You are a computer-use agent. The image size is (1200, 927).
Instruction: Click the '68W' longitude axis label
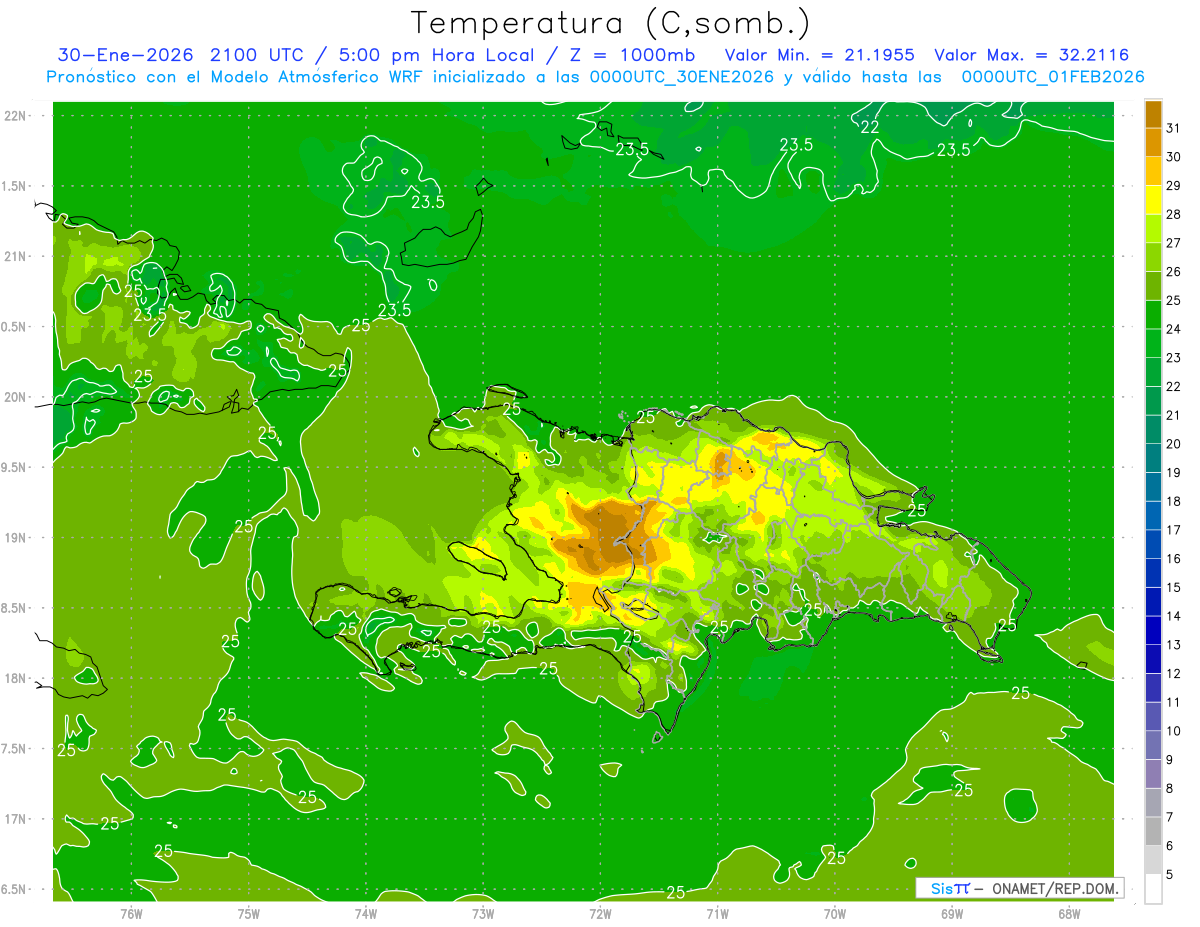click(x=1068, y=913)
